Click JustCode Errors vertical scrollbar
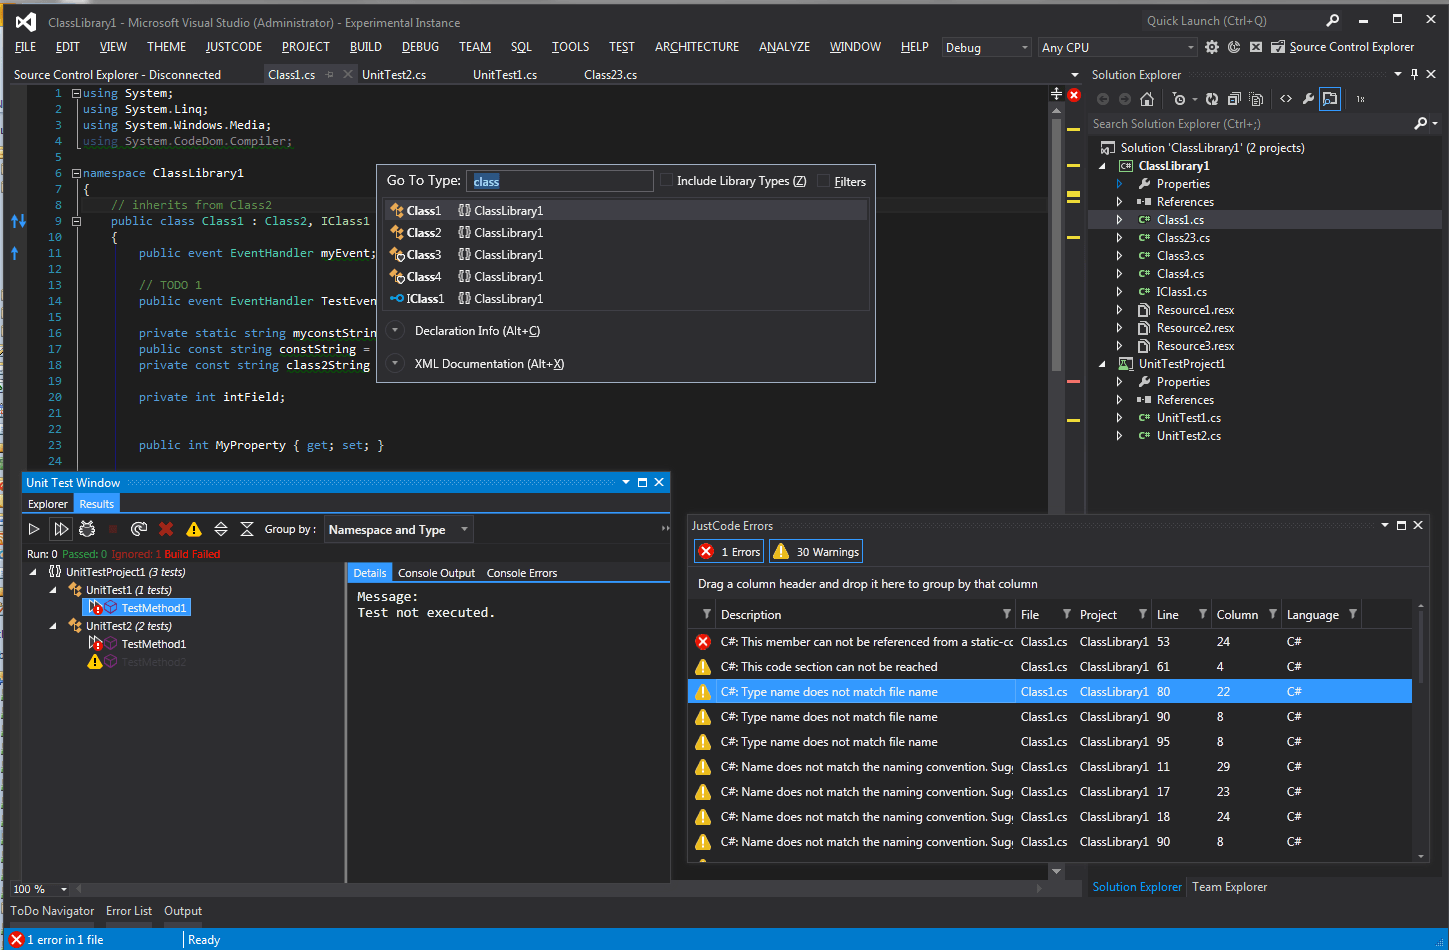Viewport: 1449px width, 950px height. click(1421, 730)
